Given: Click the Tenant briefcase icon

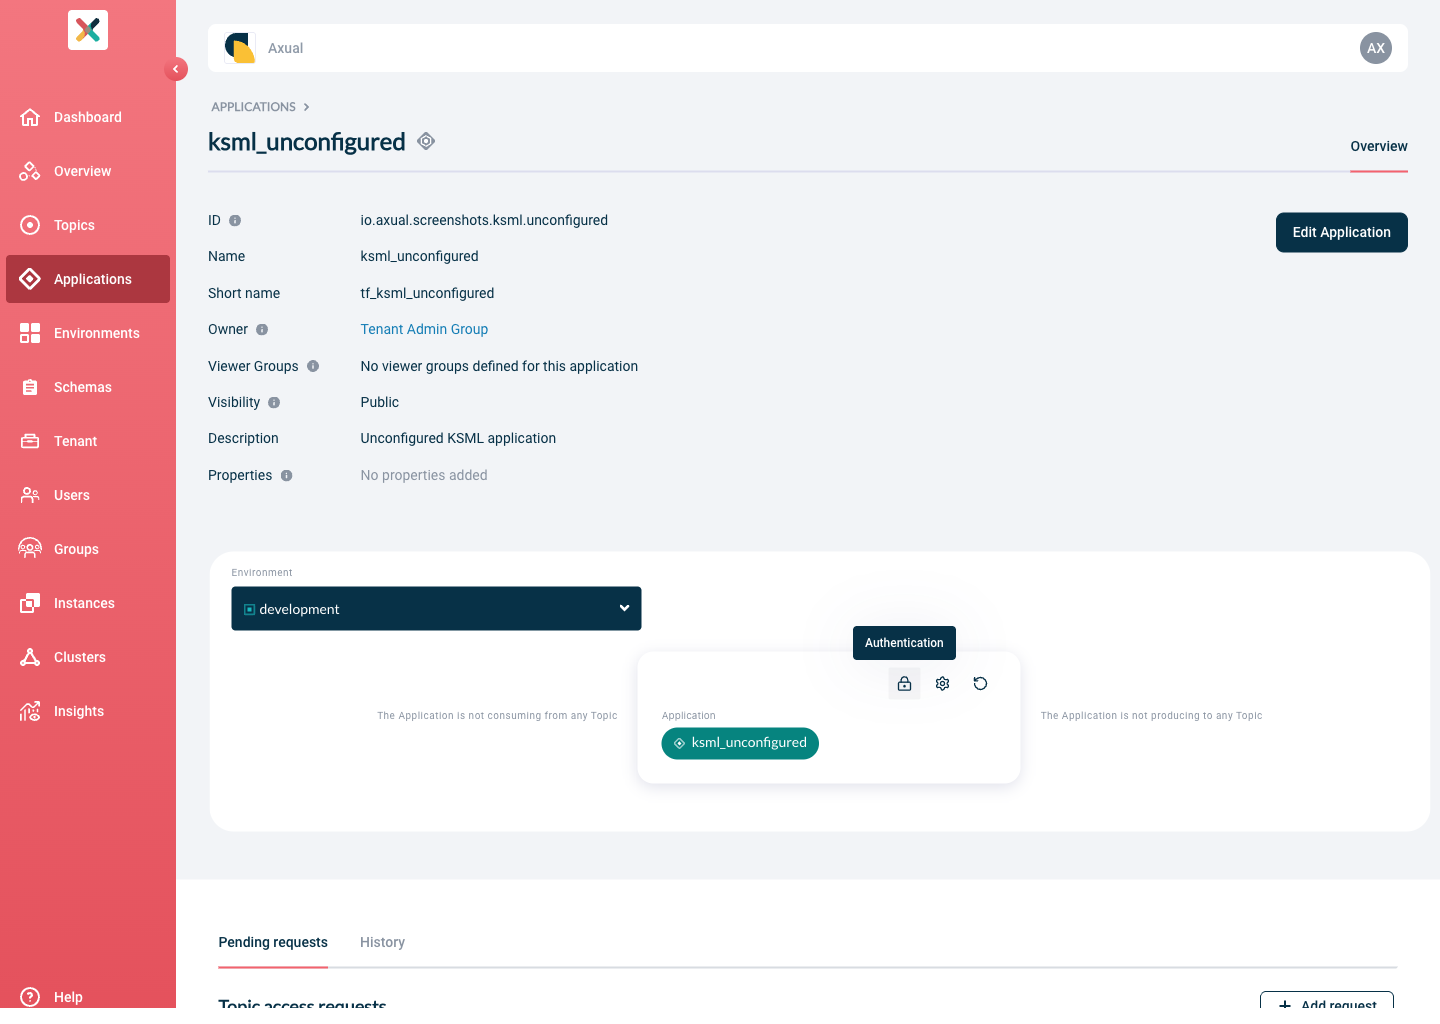Looking at the screenshot, I should pyautogui.click(x=30, y=441).
